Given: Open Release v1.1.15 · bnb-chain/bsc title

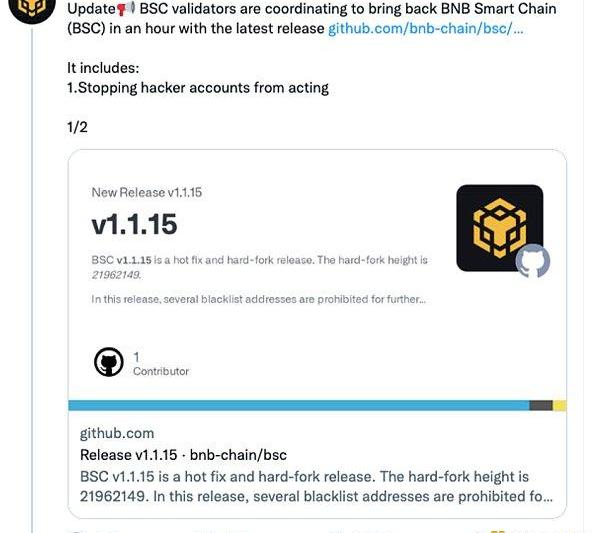Looking at the screenshot, I should tap(183, 455).
